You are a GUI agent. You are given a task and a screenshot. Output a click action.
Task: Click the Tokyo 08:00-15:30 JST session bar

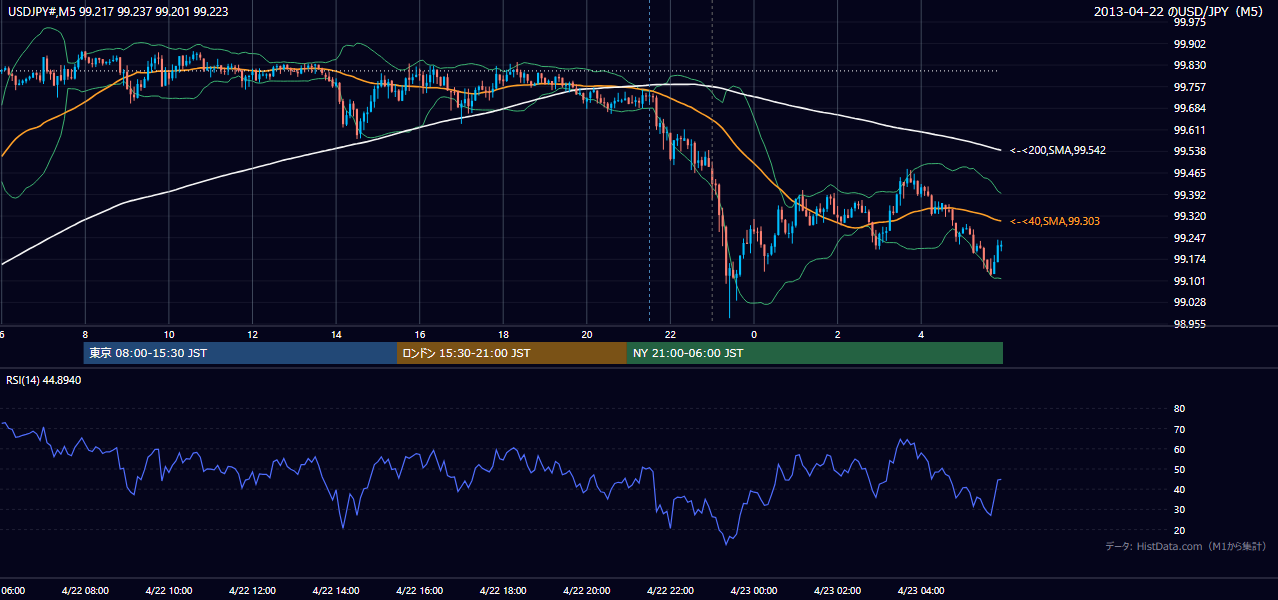240,353
